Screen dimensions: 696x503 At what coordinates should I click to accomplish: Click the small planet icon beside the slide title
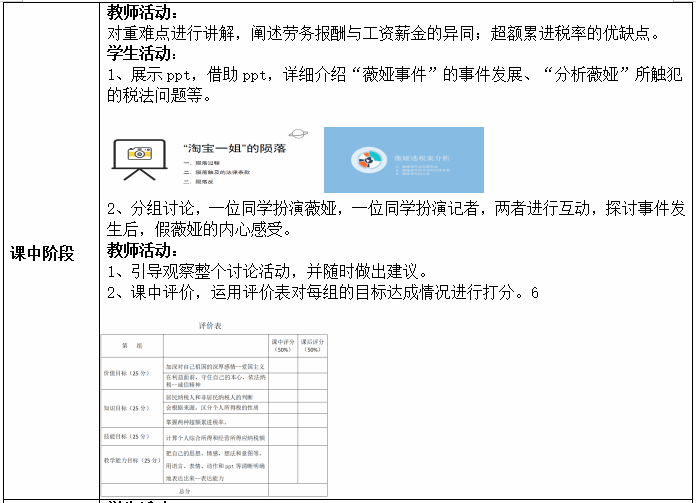click(x=297, y=133)
